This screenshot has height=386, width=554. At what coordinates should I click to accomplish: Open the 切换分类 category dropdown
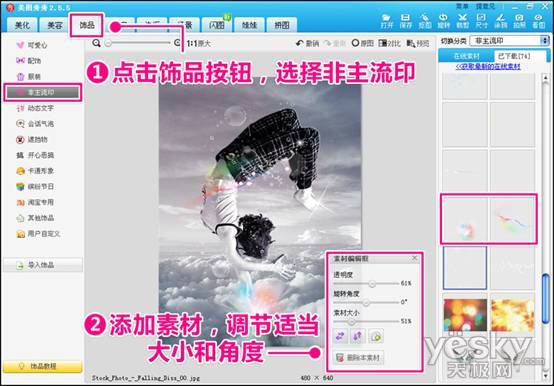tap(509, 41)
